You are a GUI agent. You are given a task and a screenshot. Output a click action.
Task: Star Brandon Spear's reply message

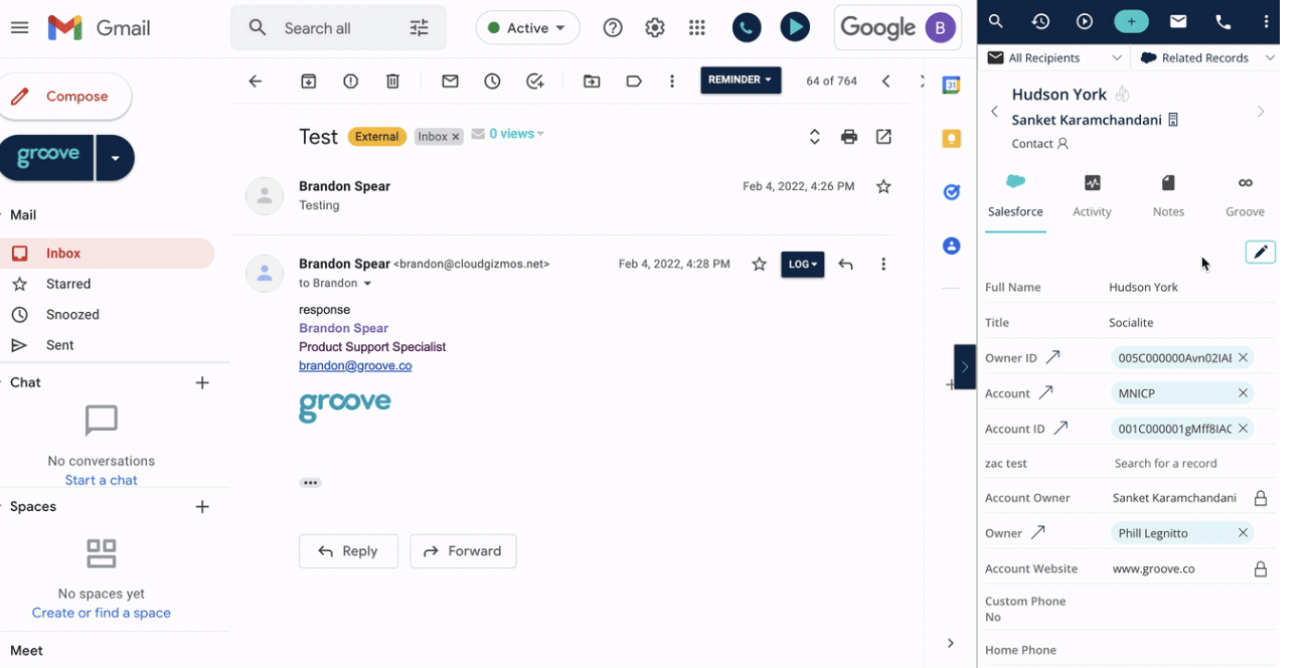pyautogui.click(x=759, y=264)
